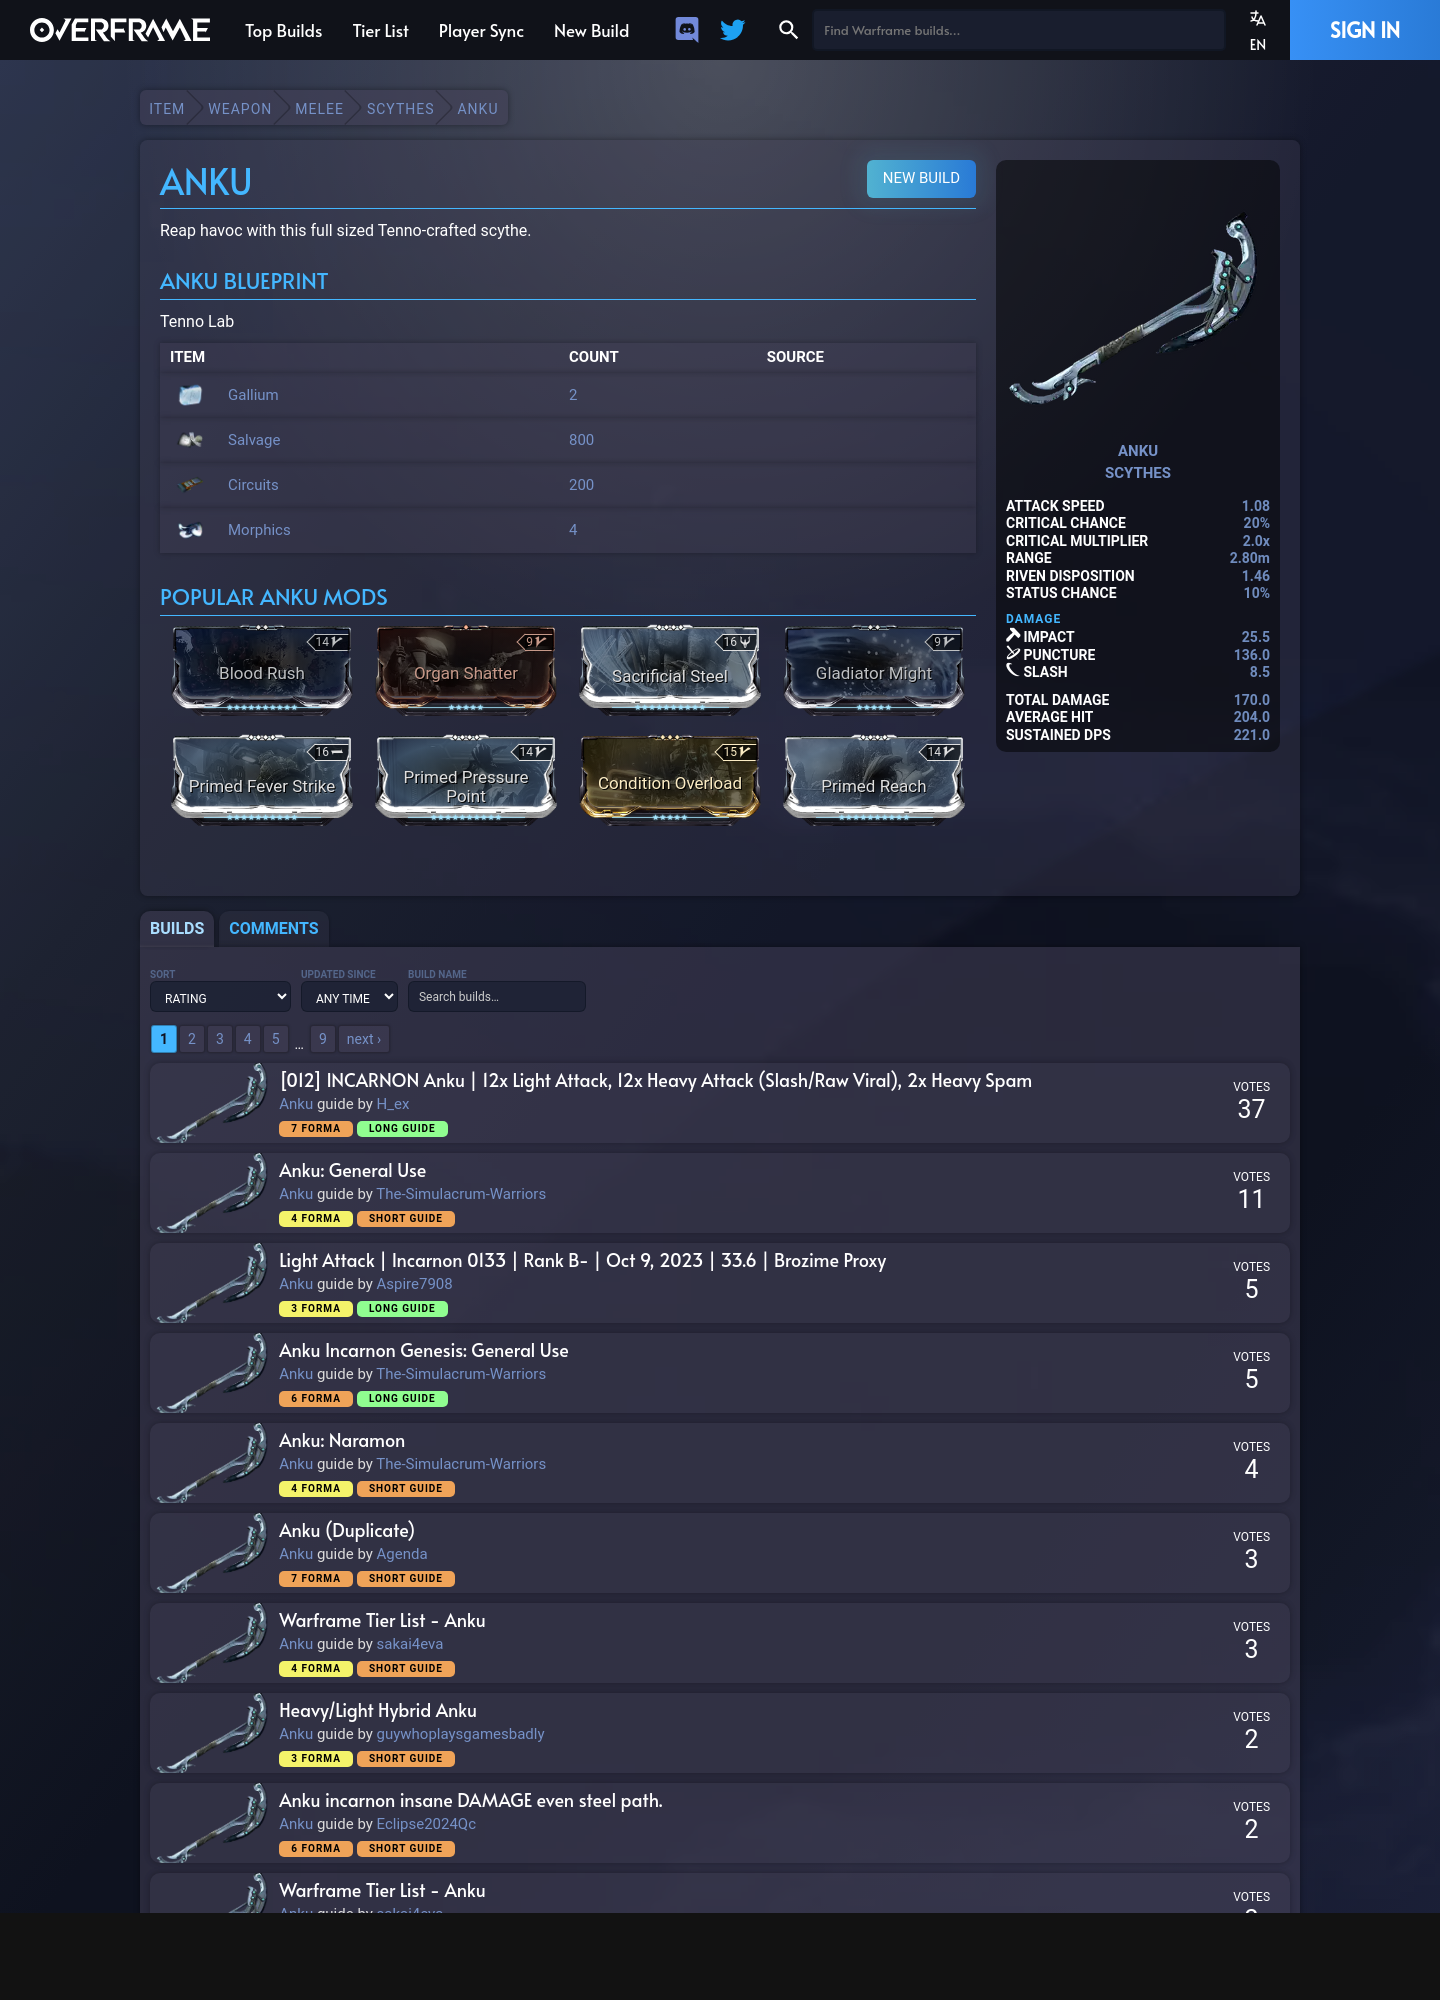Open the Gallium item link
The height and width of the screenshot is (2000, 1440).
tap(253, 395)
